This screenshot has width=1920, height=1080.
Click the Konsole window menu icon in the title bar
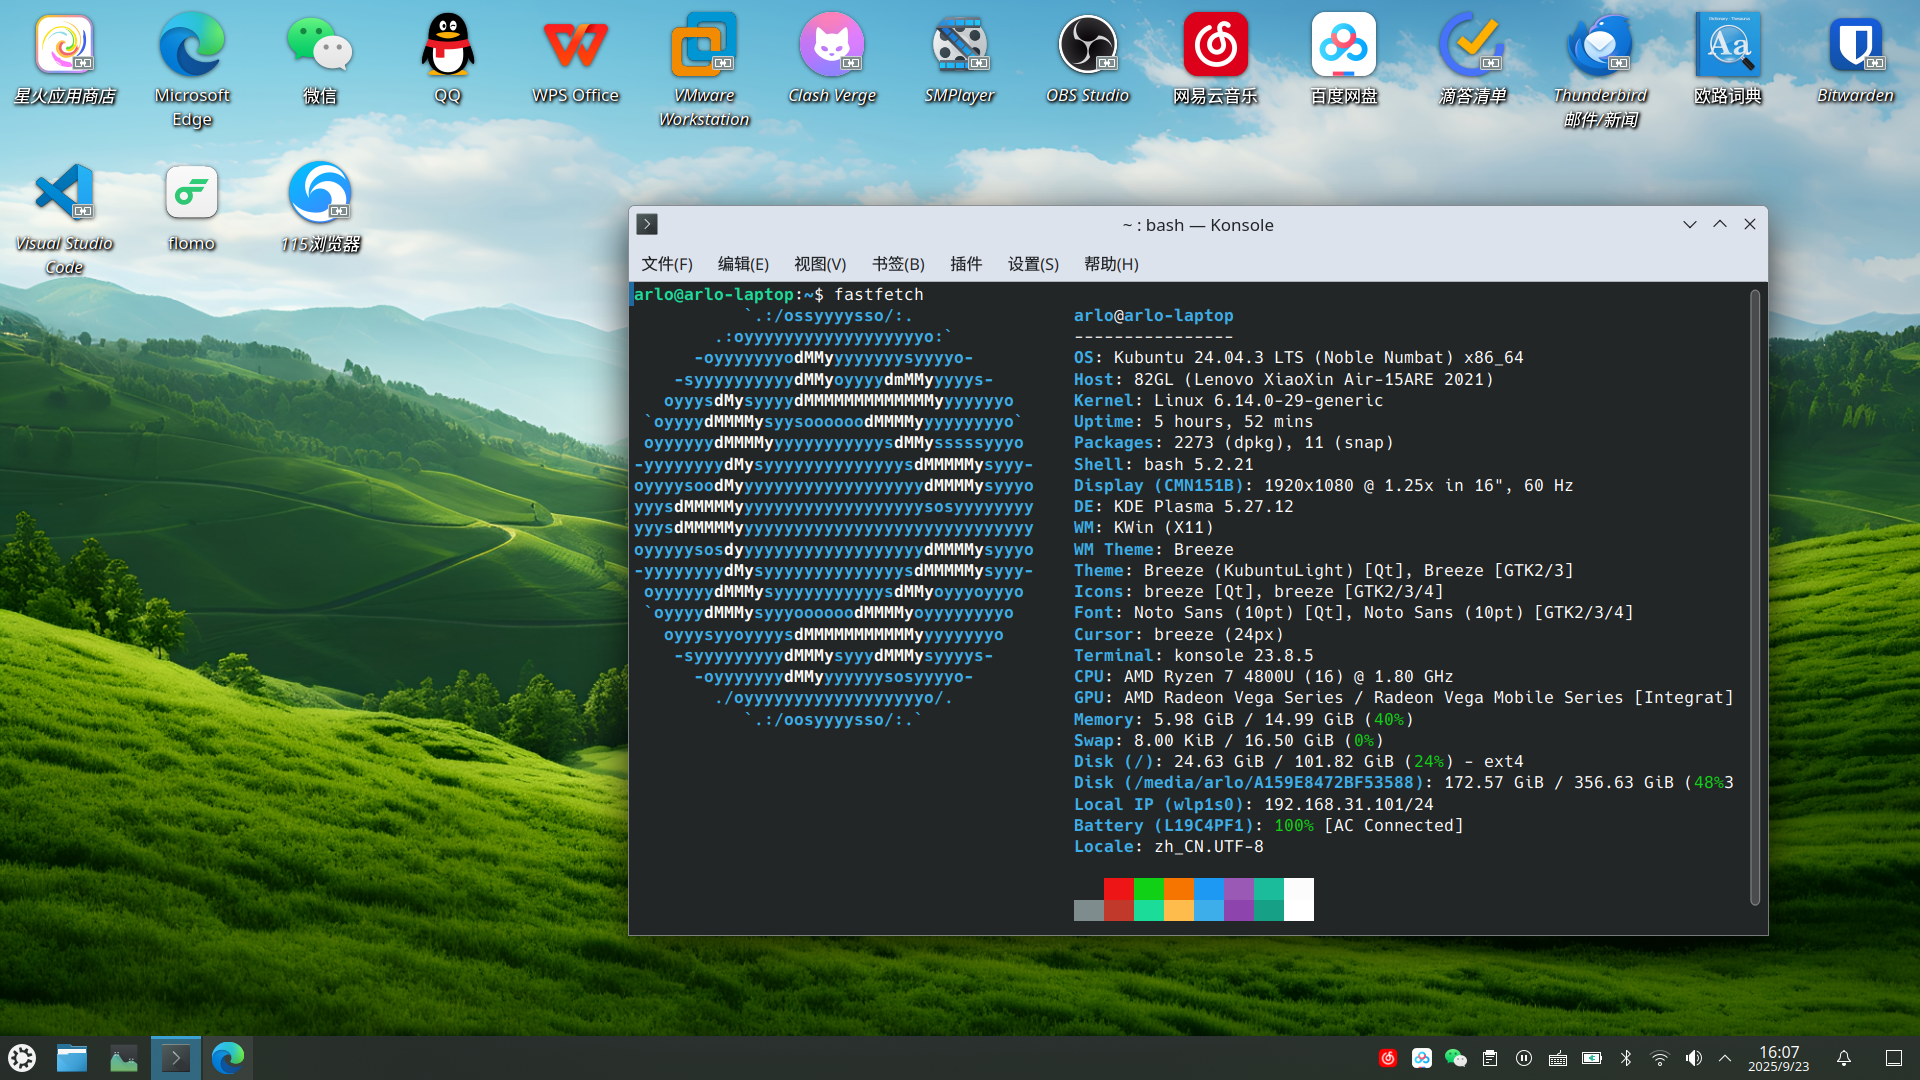(647, 224)
